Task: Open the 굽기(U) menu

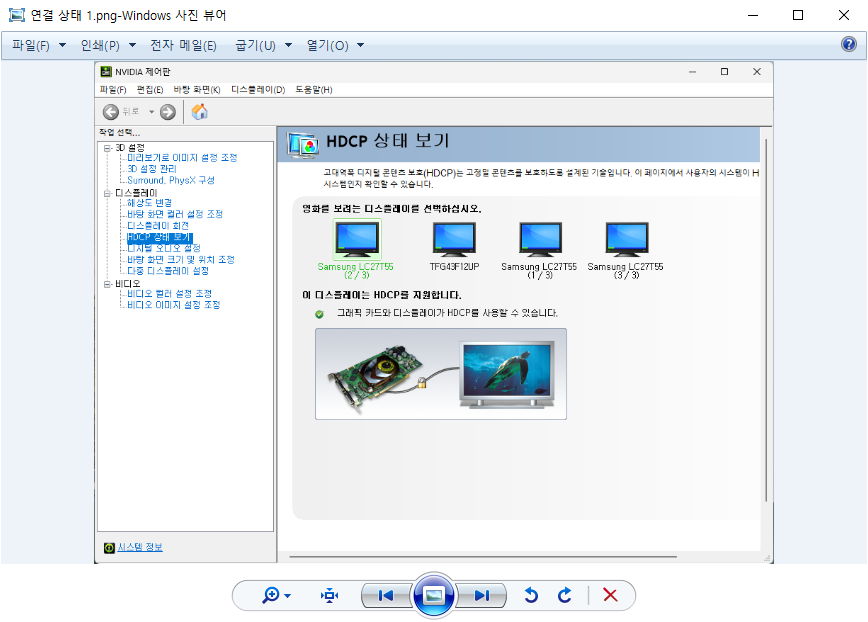Action: coord(255,45)
